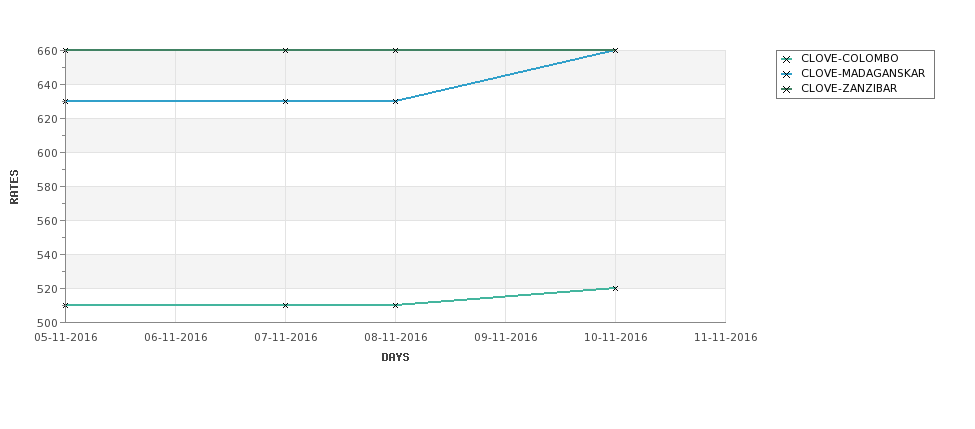Viewport: 975px width, 429px height.
Task: Click the 660 data point on 10-11-2016
Action: point(615,50)
